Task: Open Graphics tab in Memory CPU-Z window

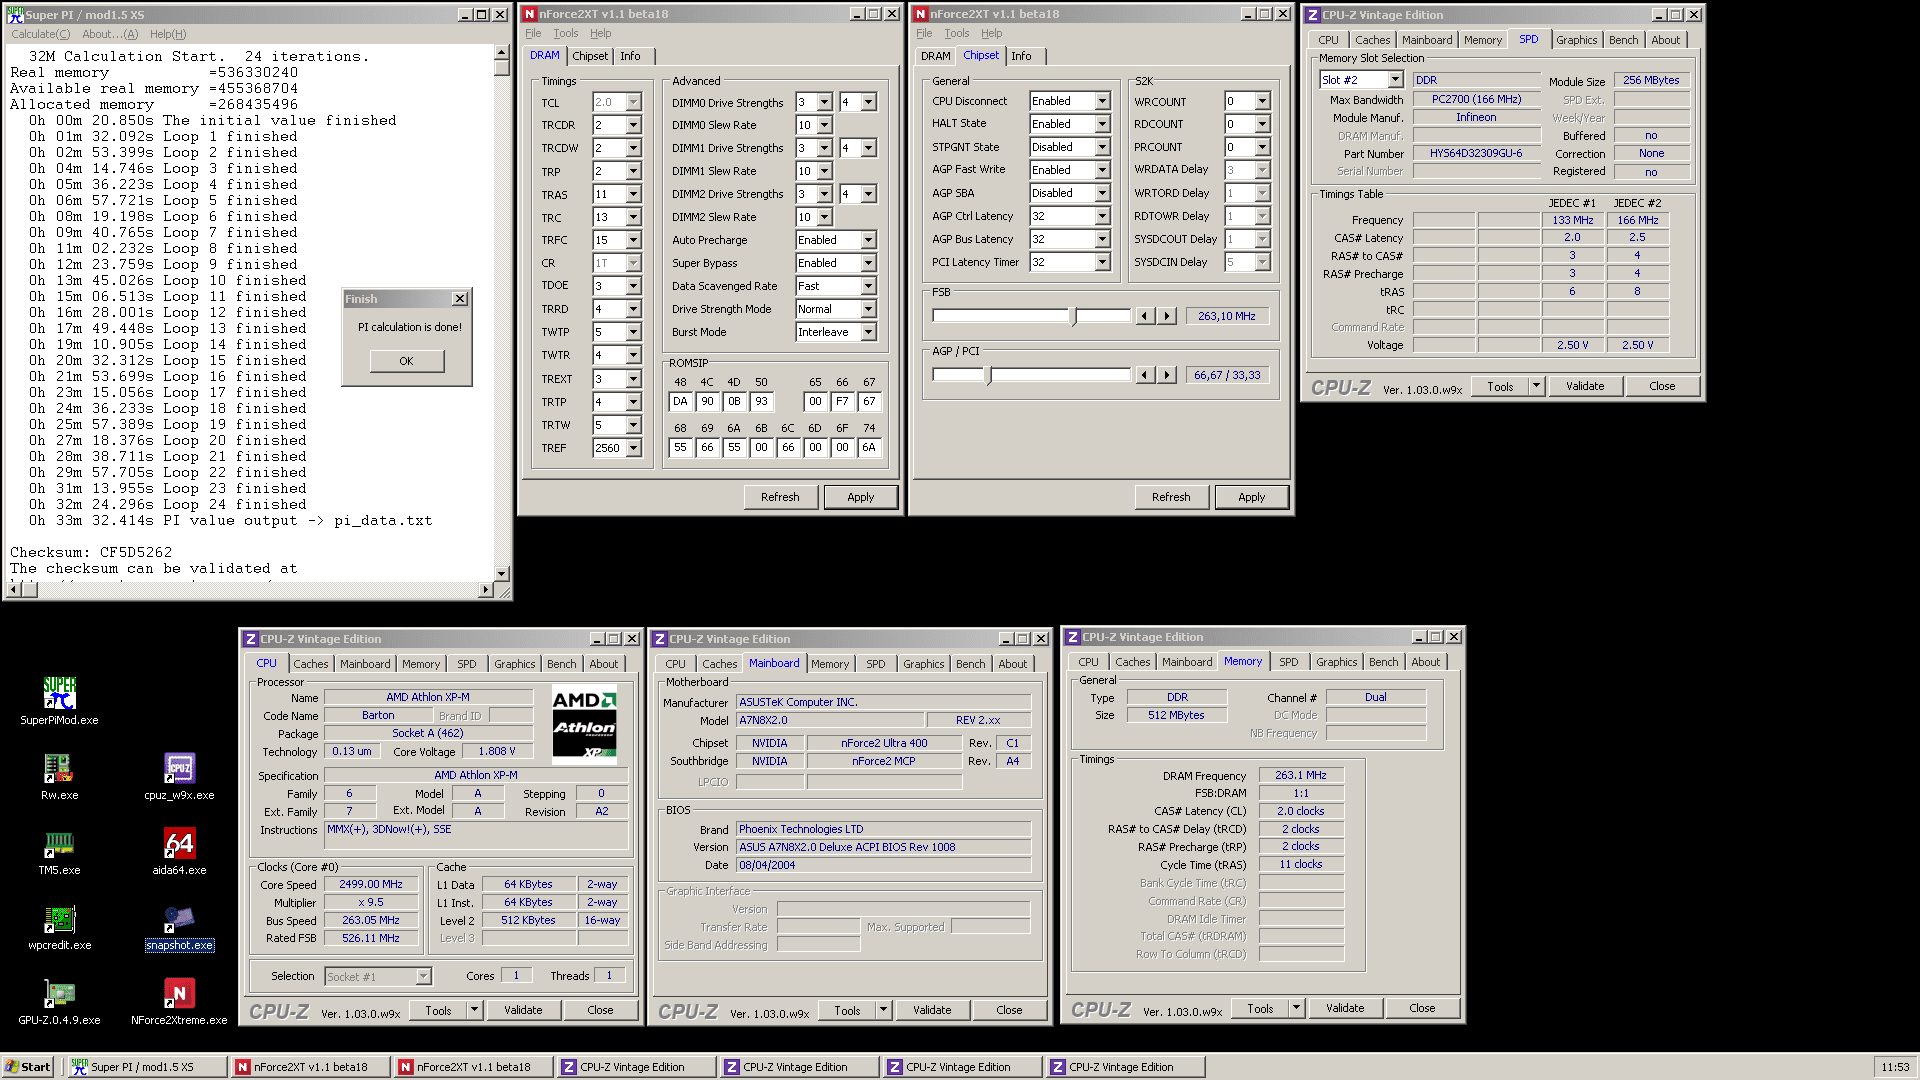Action: [x=1336, y=662]
